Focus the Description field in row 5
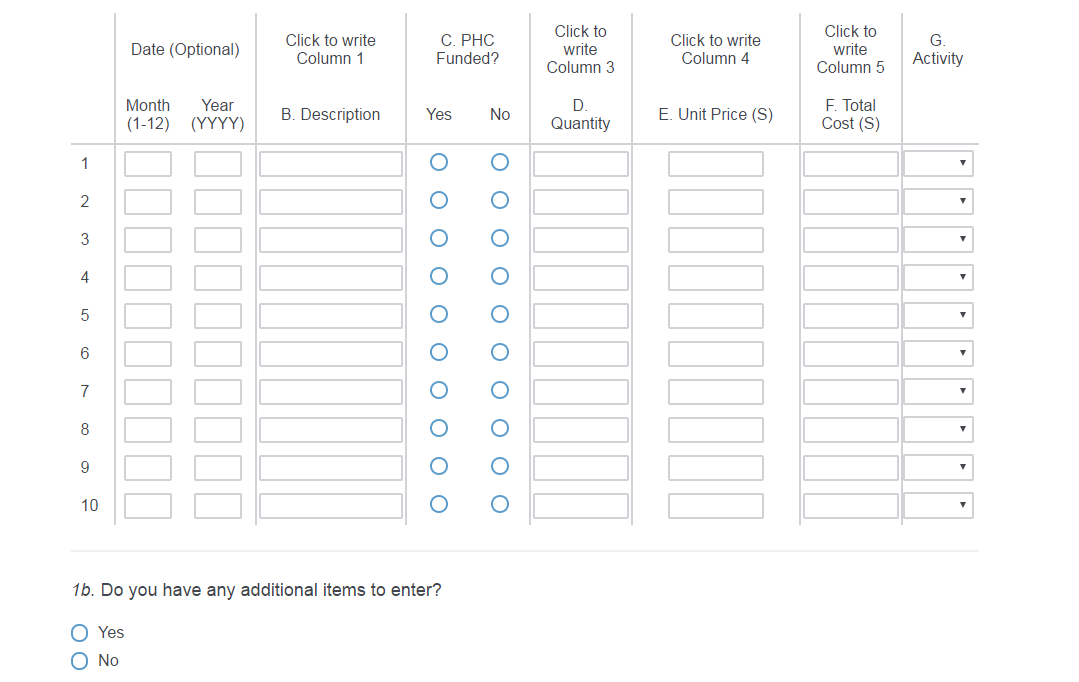The height and width of the screenshot is (682, 1079). point(331,316)
